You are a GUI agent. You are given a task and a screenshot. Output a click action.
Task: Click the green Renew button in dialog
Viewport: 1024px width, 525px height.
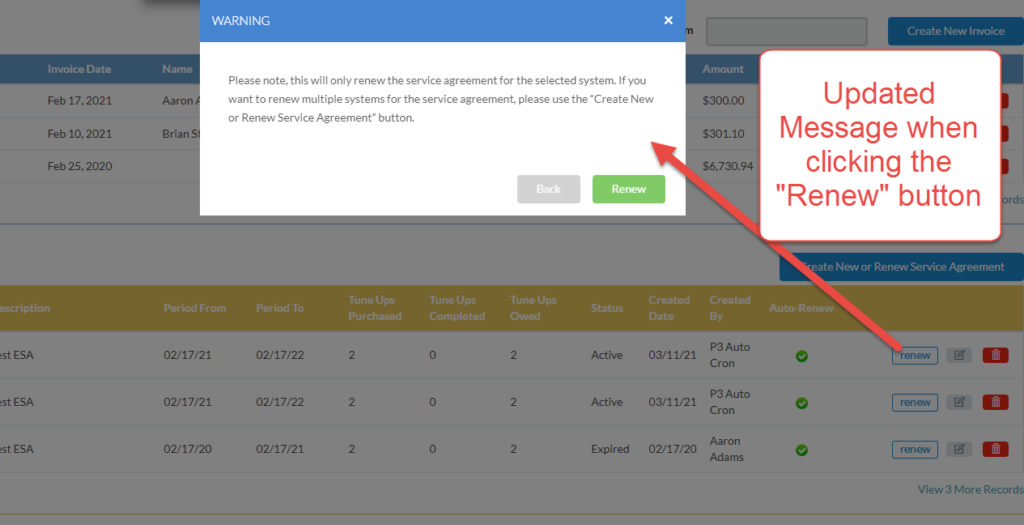pyautogui.click(x=628, y=189)
